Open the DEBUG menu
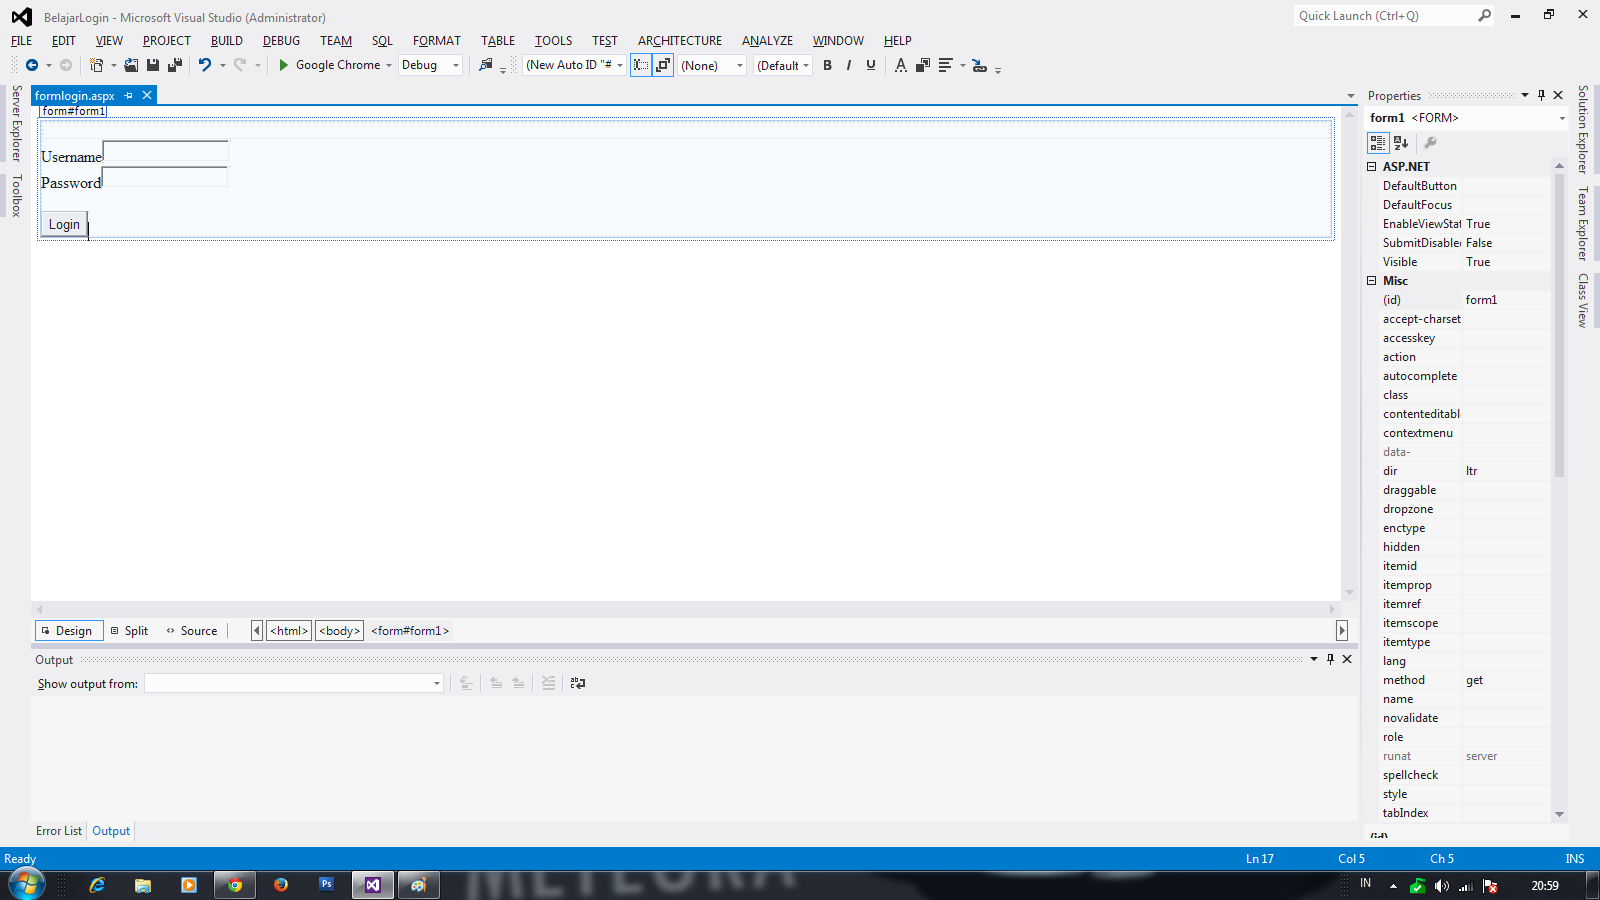 (x=280, y=40)
